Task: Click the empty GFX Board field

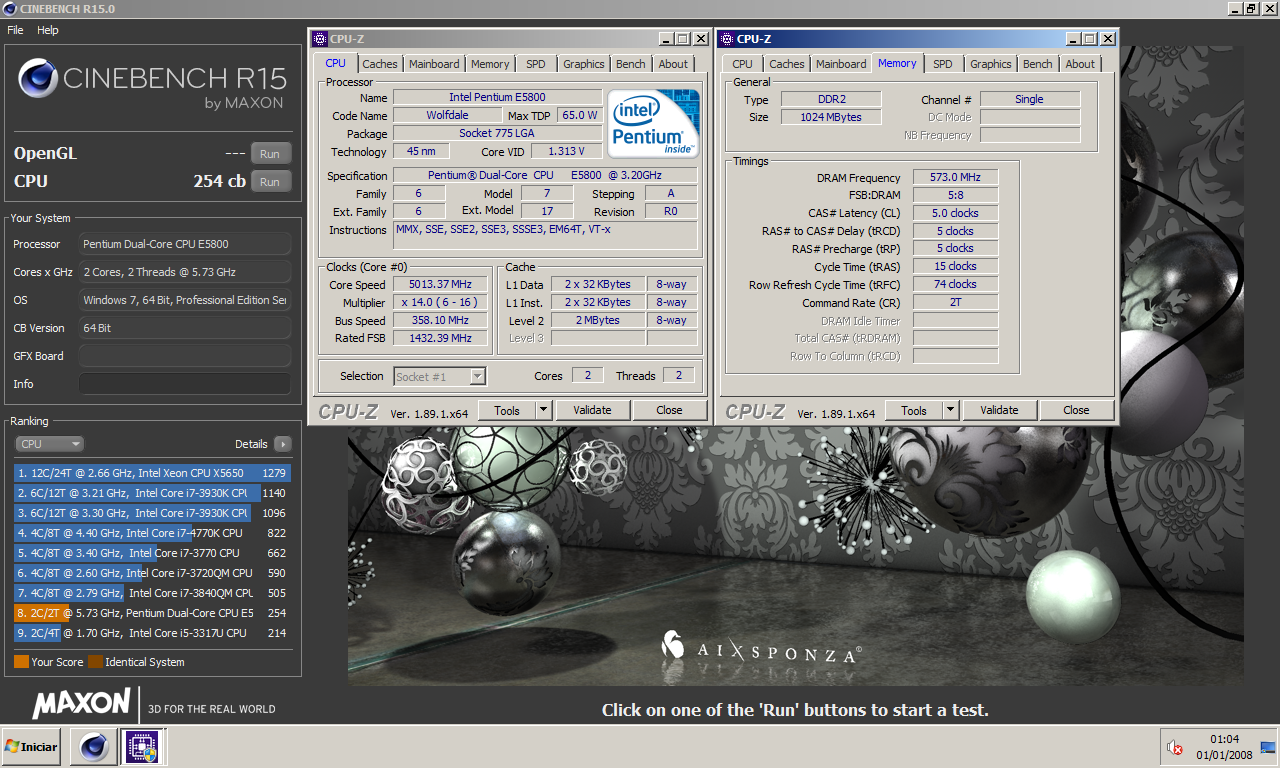Action: coord(185,356)
